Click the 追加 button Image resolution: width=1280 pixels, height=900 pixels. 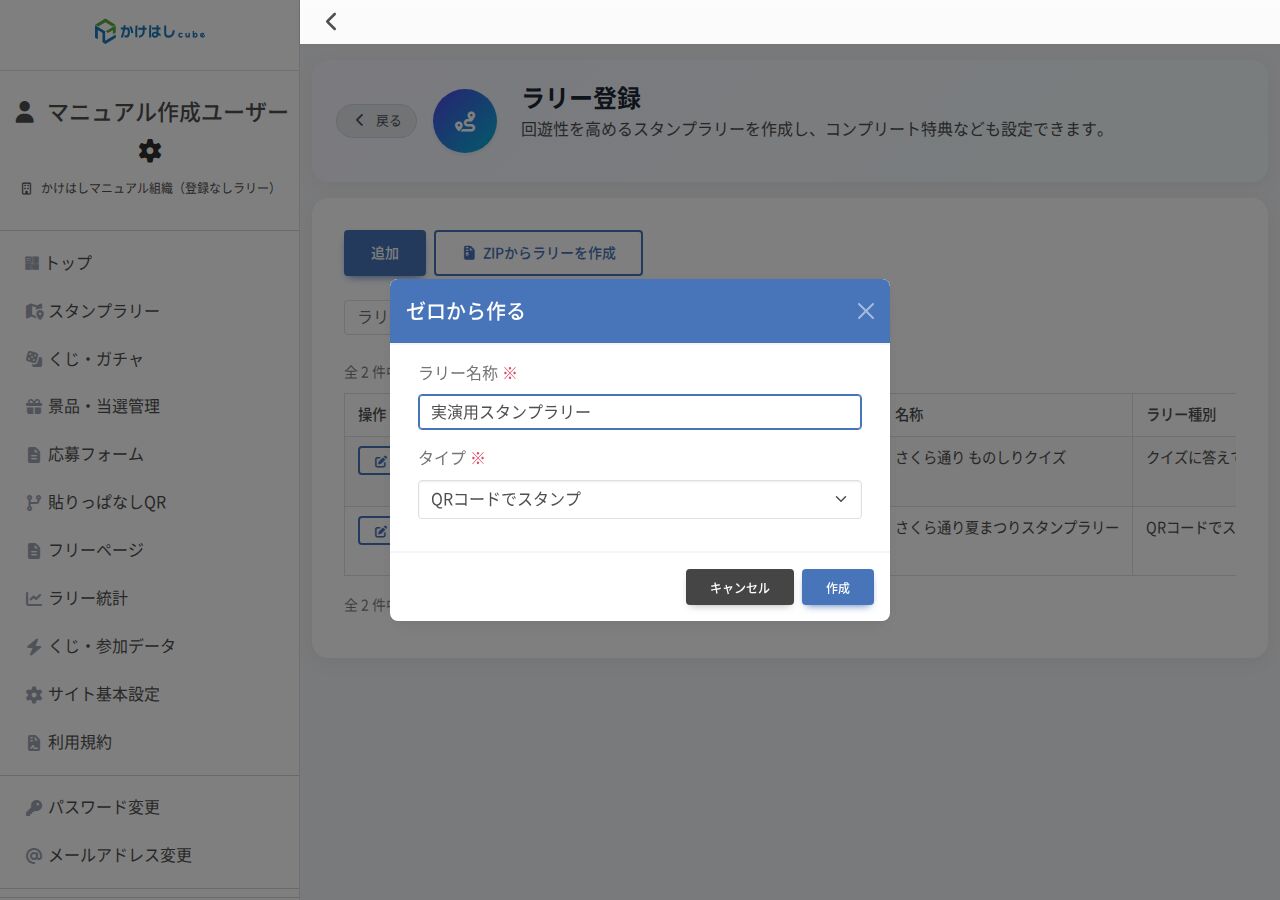click(385, 253)
